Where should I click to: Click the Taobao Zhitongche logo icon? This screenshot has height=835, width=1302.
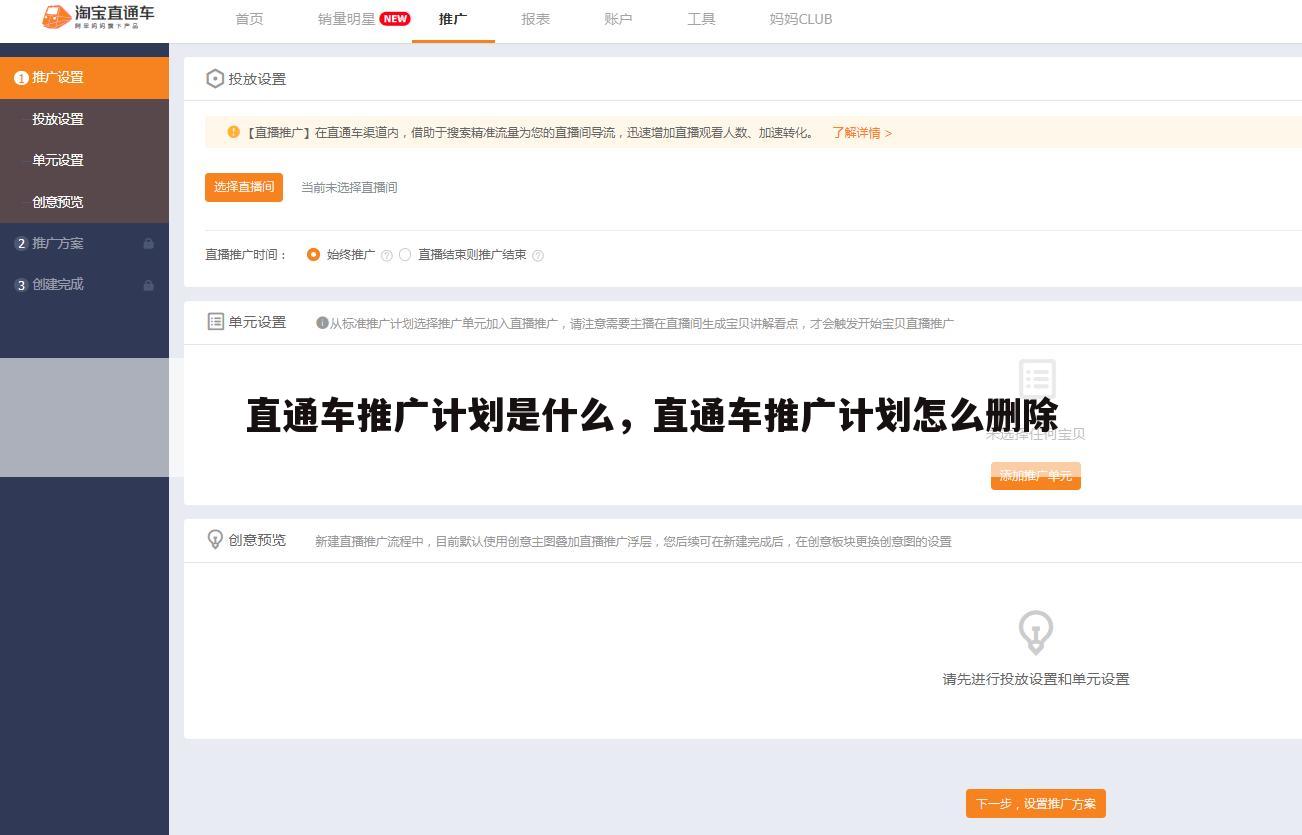(55, 16)
